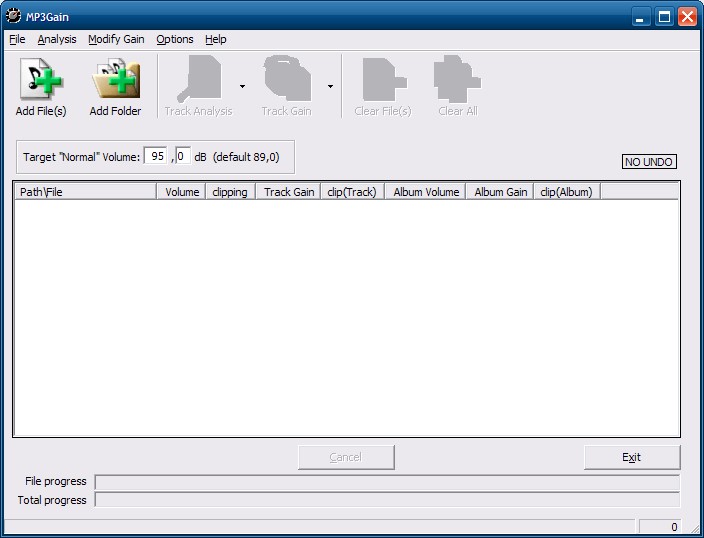
Task: Click the target volume decimal field
Action: click(182, 156)
